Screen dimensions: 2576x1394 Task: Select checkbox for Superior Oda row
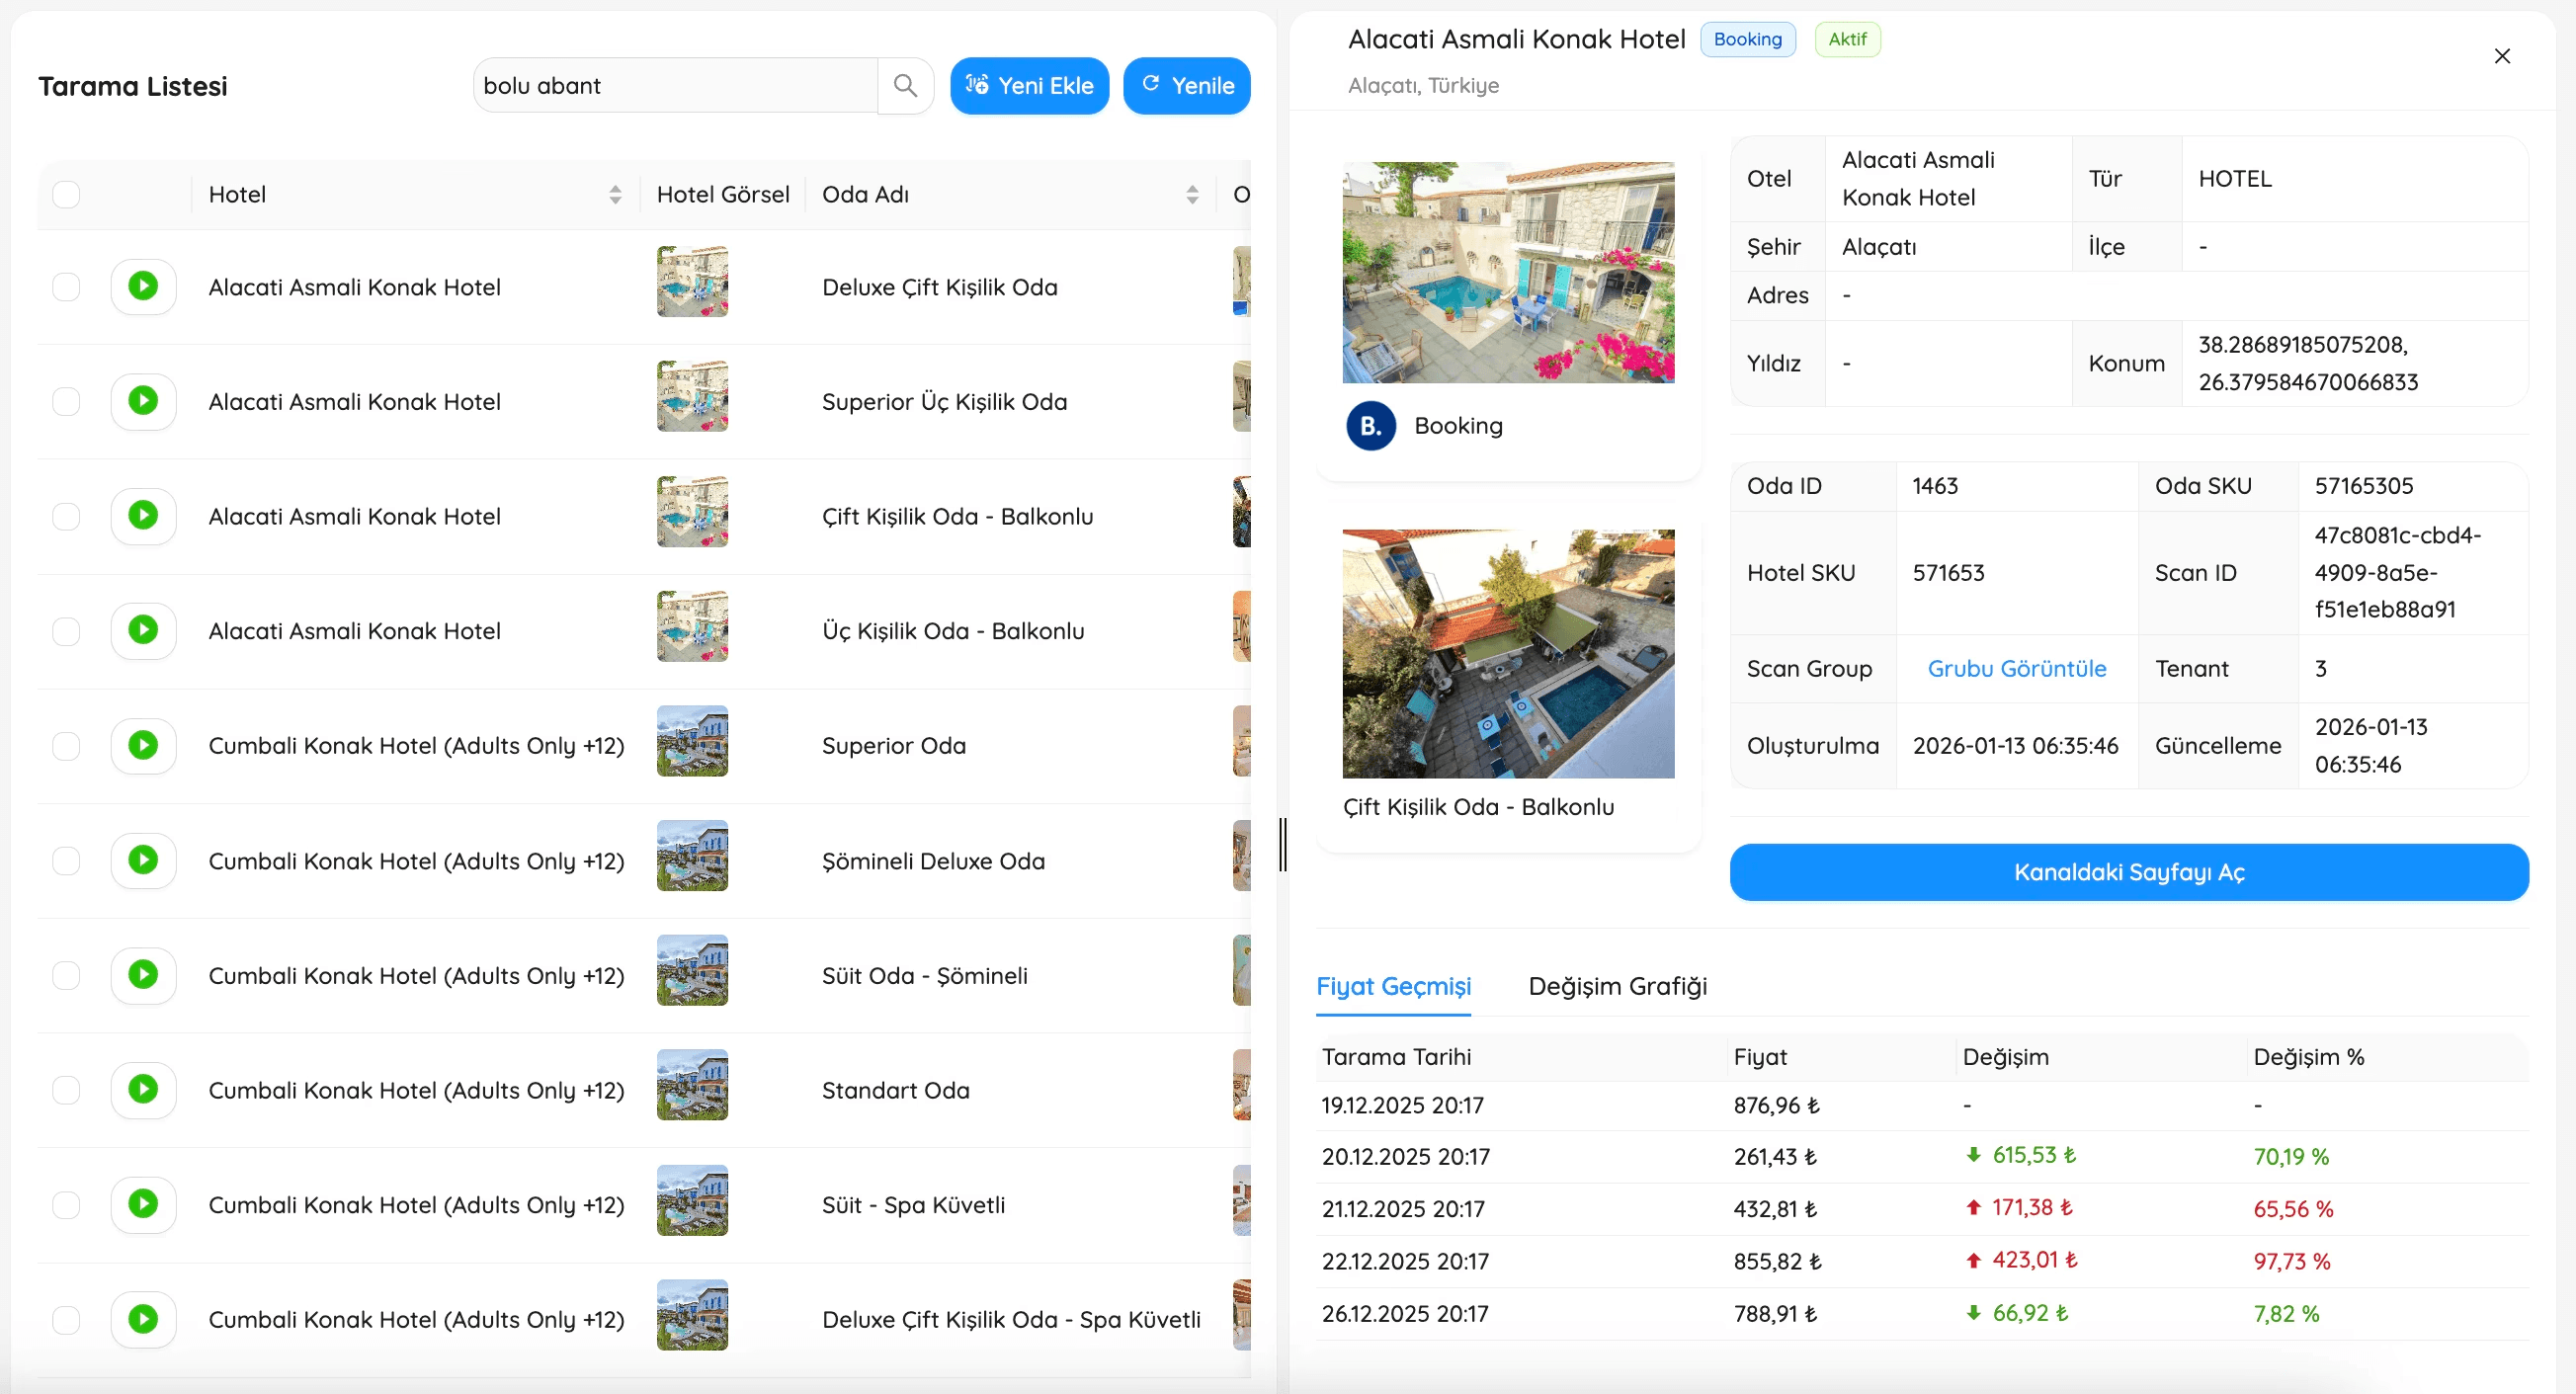[66, 746]
